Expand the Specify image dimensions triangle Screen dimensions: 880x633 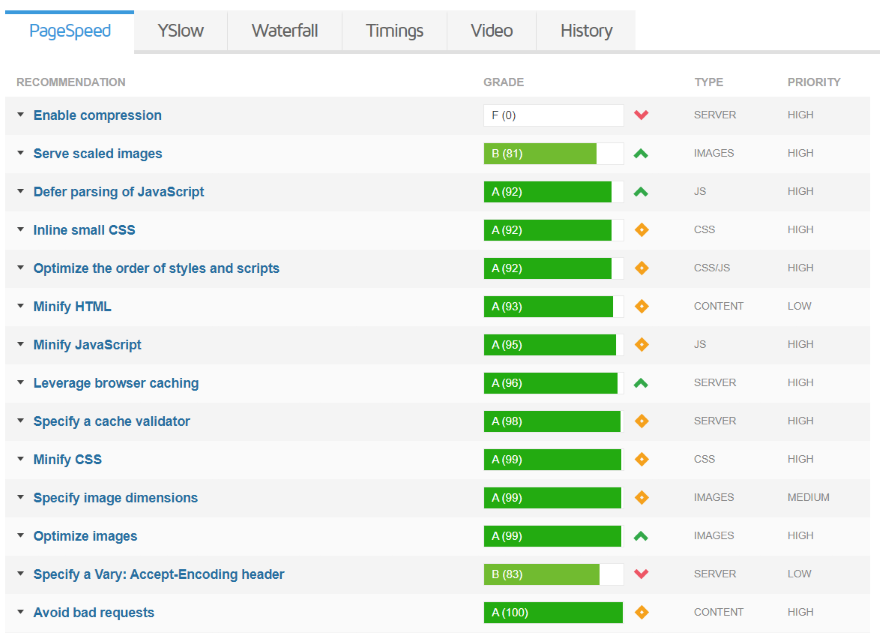pos(21,498)
